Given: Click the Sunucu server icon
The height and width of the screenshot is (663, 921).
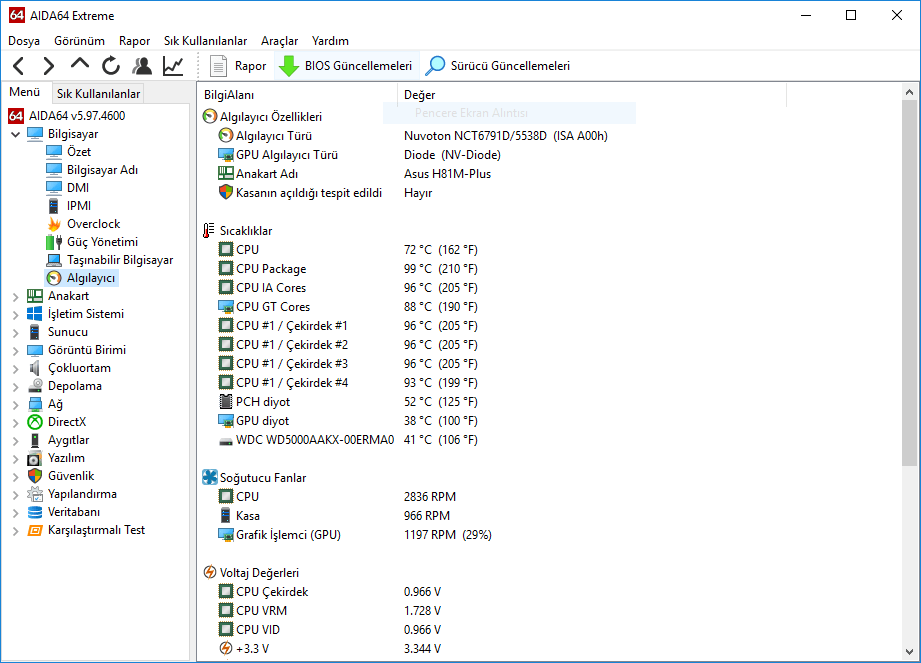Looking at the screenshot, I should (x=35, y=332).
